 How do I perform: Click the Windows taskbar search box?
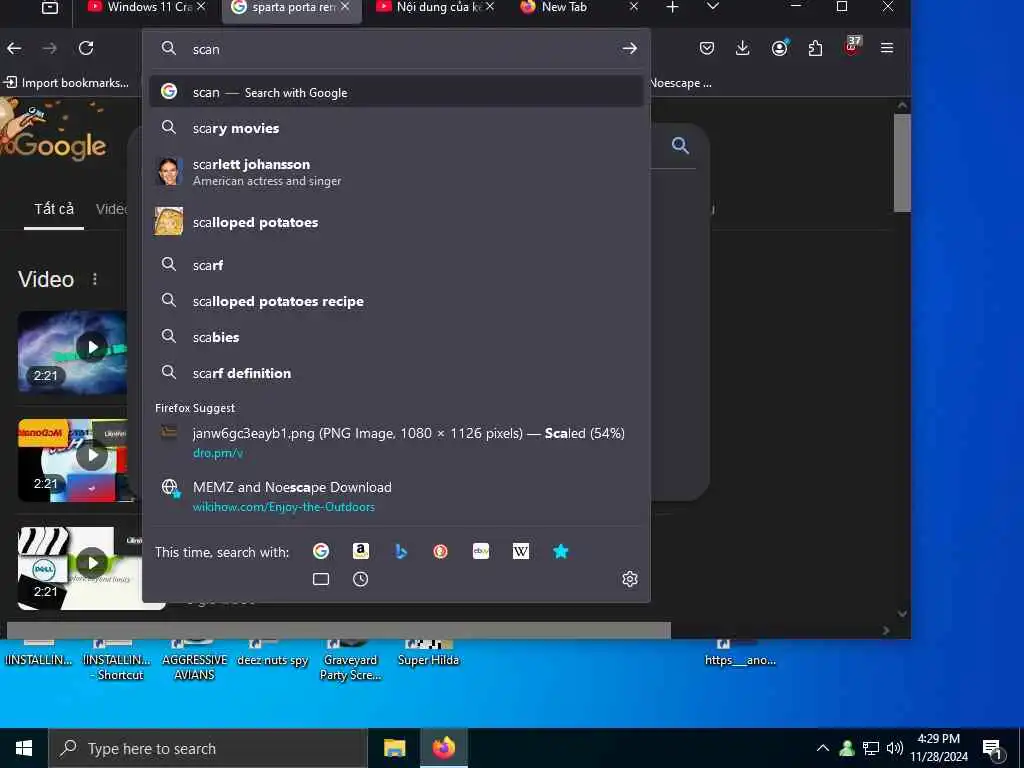click(208, 748)
